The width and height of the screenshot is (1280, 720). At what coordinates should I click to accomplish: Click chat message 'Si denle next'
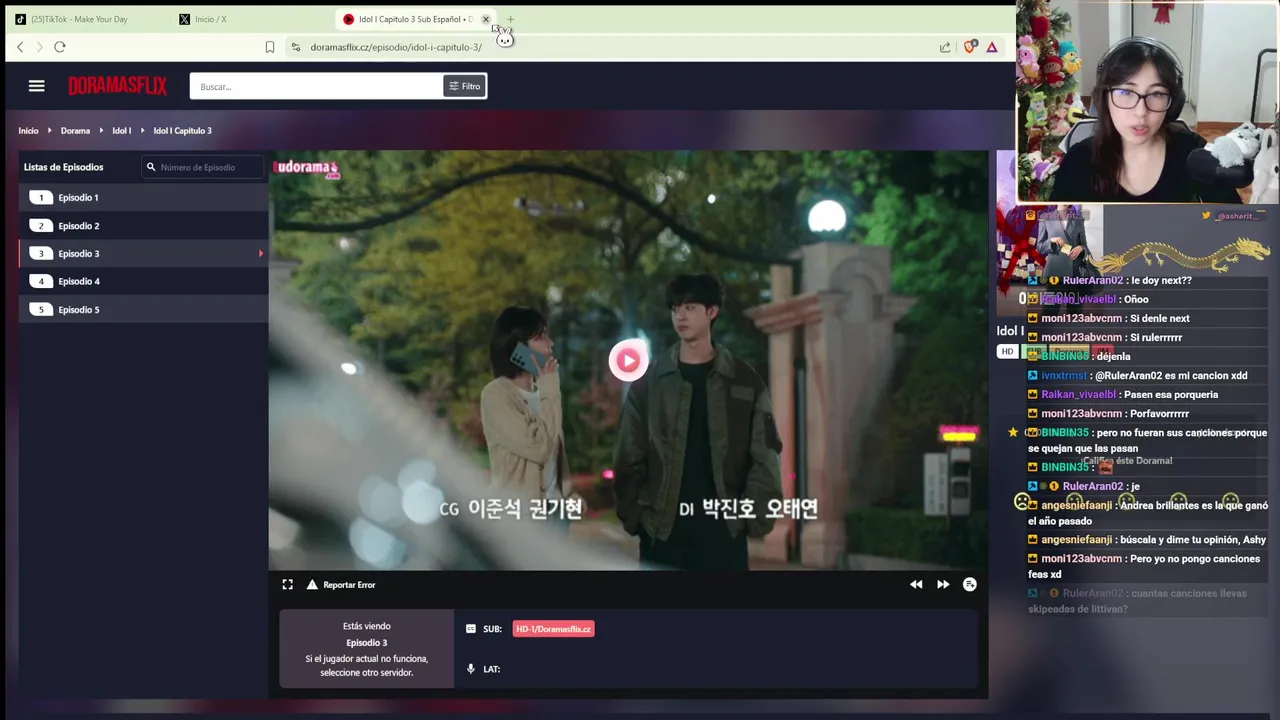pyautogui.click(x=1159, y=318)
